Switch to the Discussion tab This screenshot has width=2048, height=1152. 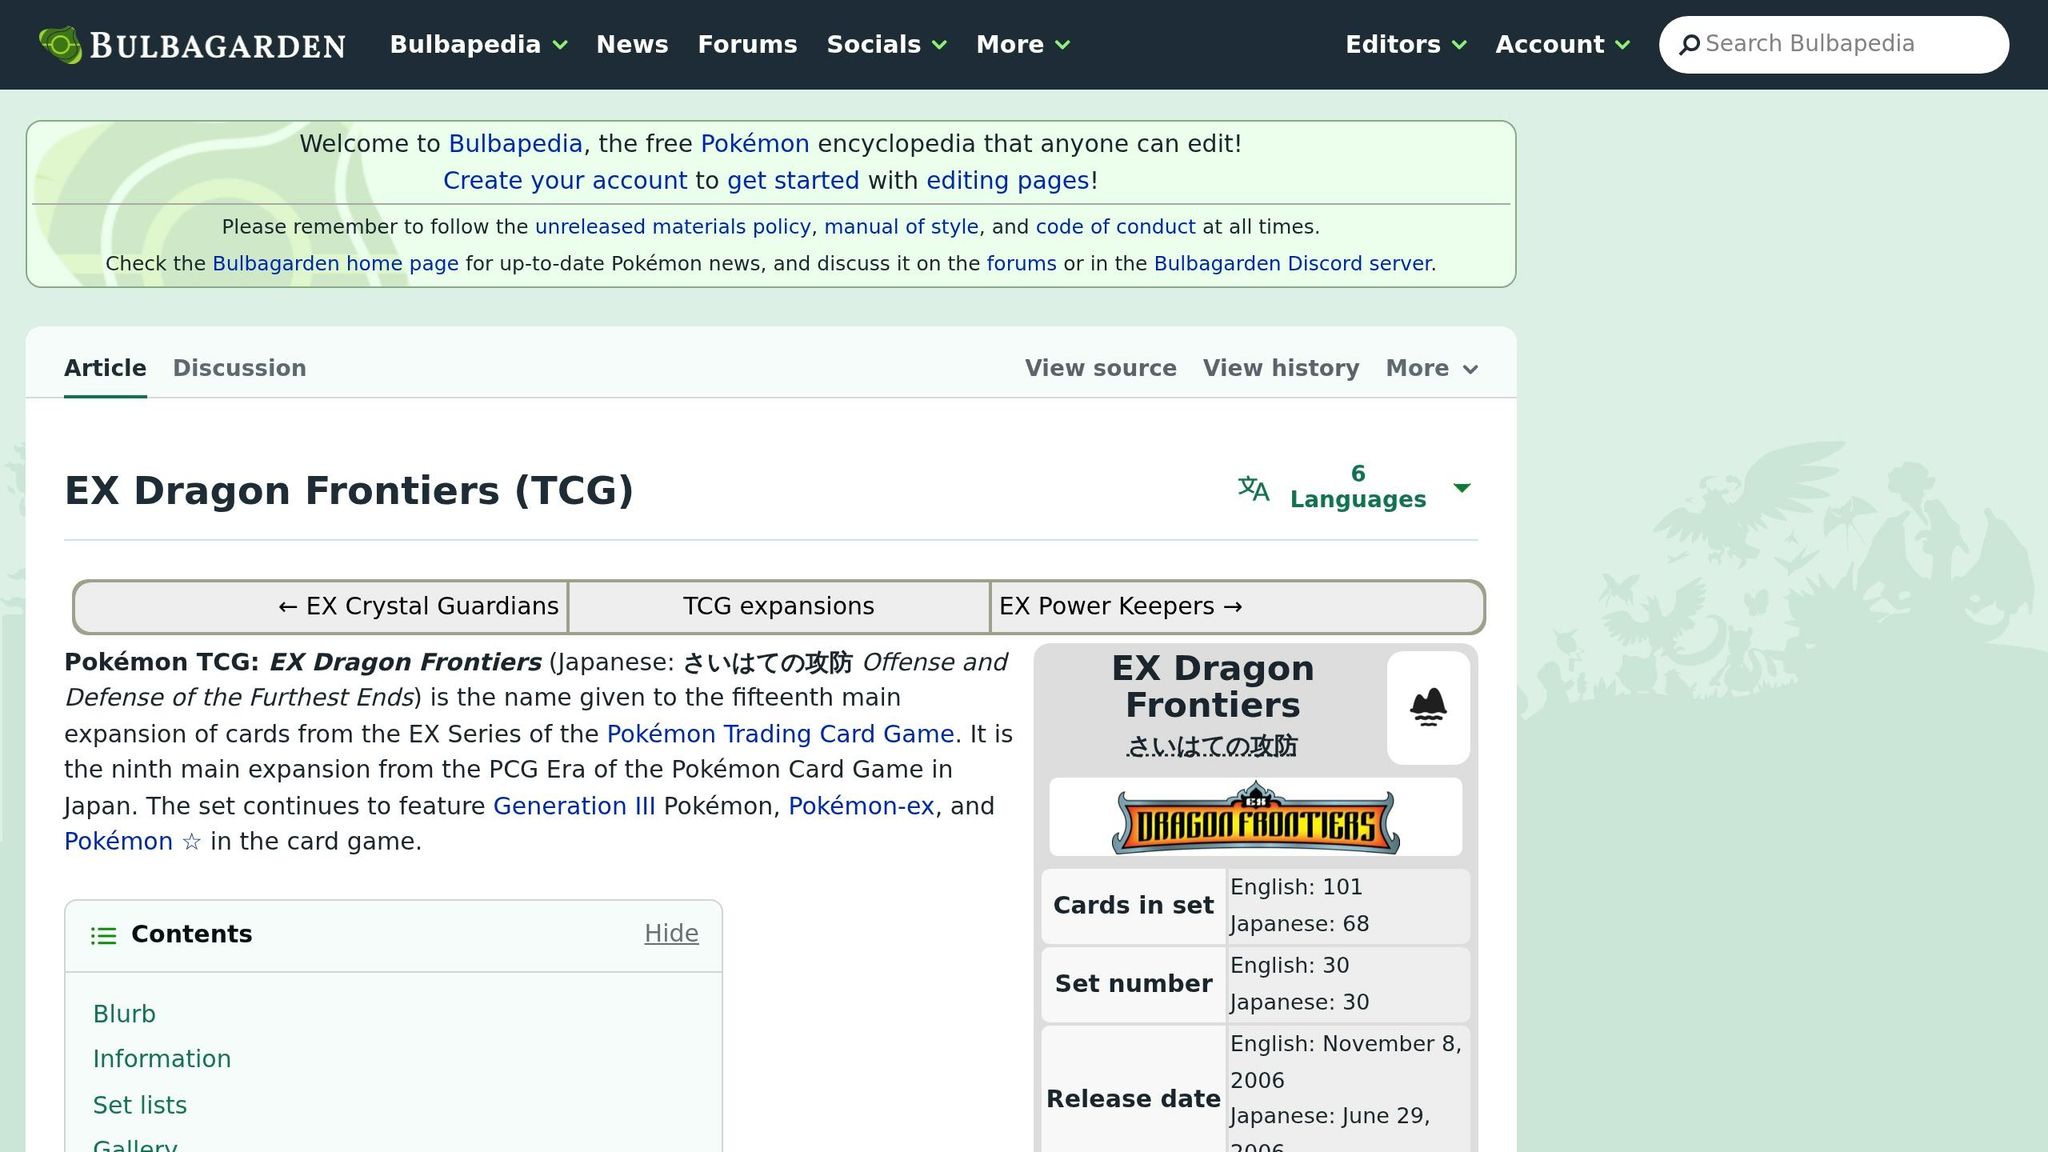point(239,368)
